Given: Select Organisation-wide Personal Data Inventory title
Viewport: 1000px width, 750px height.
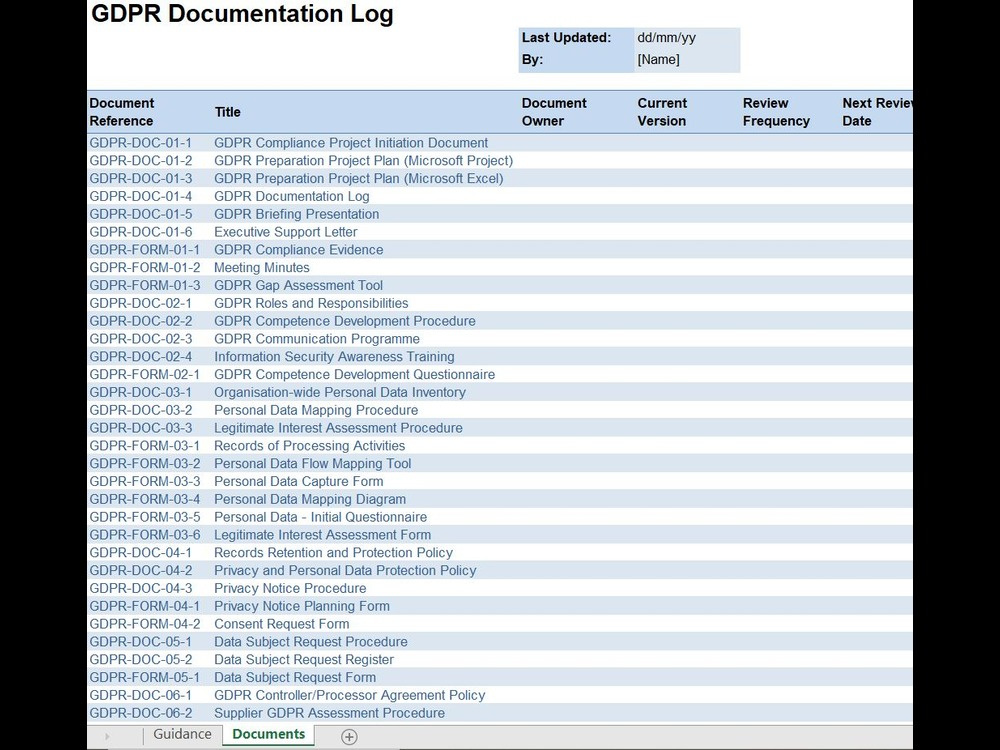Looking at the screenshot, I should pos(340,393).
